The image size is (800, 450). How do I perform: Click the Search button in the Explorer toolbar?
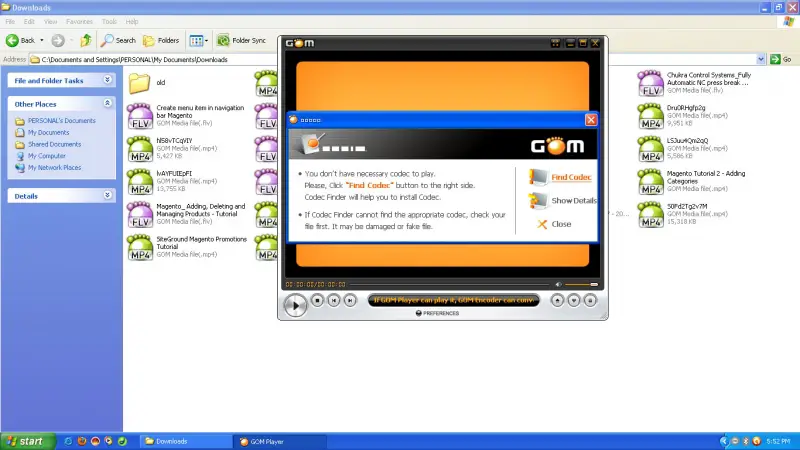(x=118, y=40)
